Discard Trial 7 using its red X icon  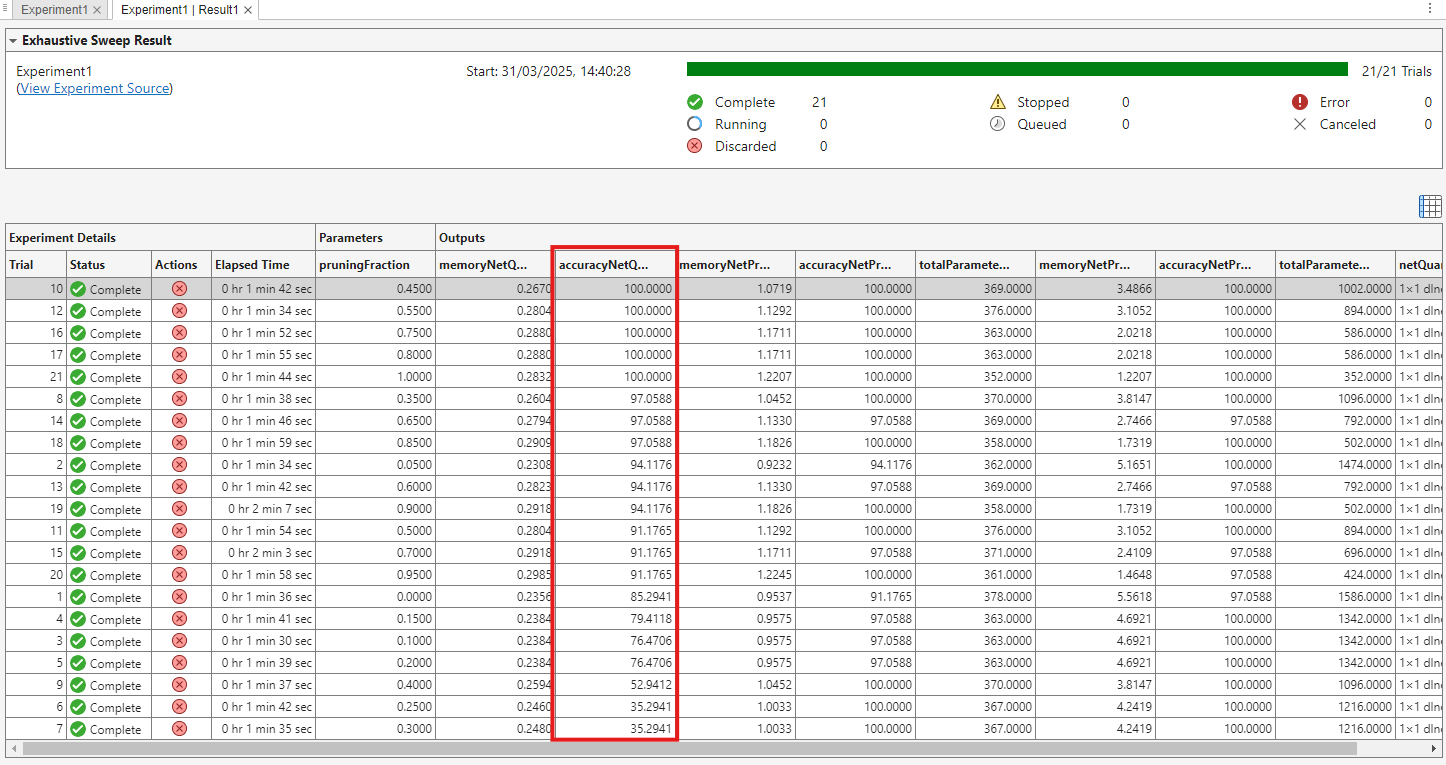[x=180, y=729]
